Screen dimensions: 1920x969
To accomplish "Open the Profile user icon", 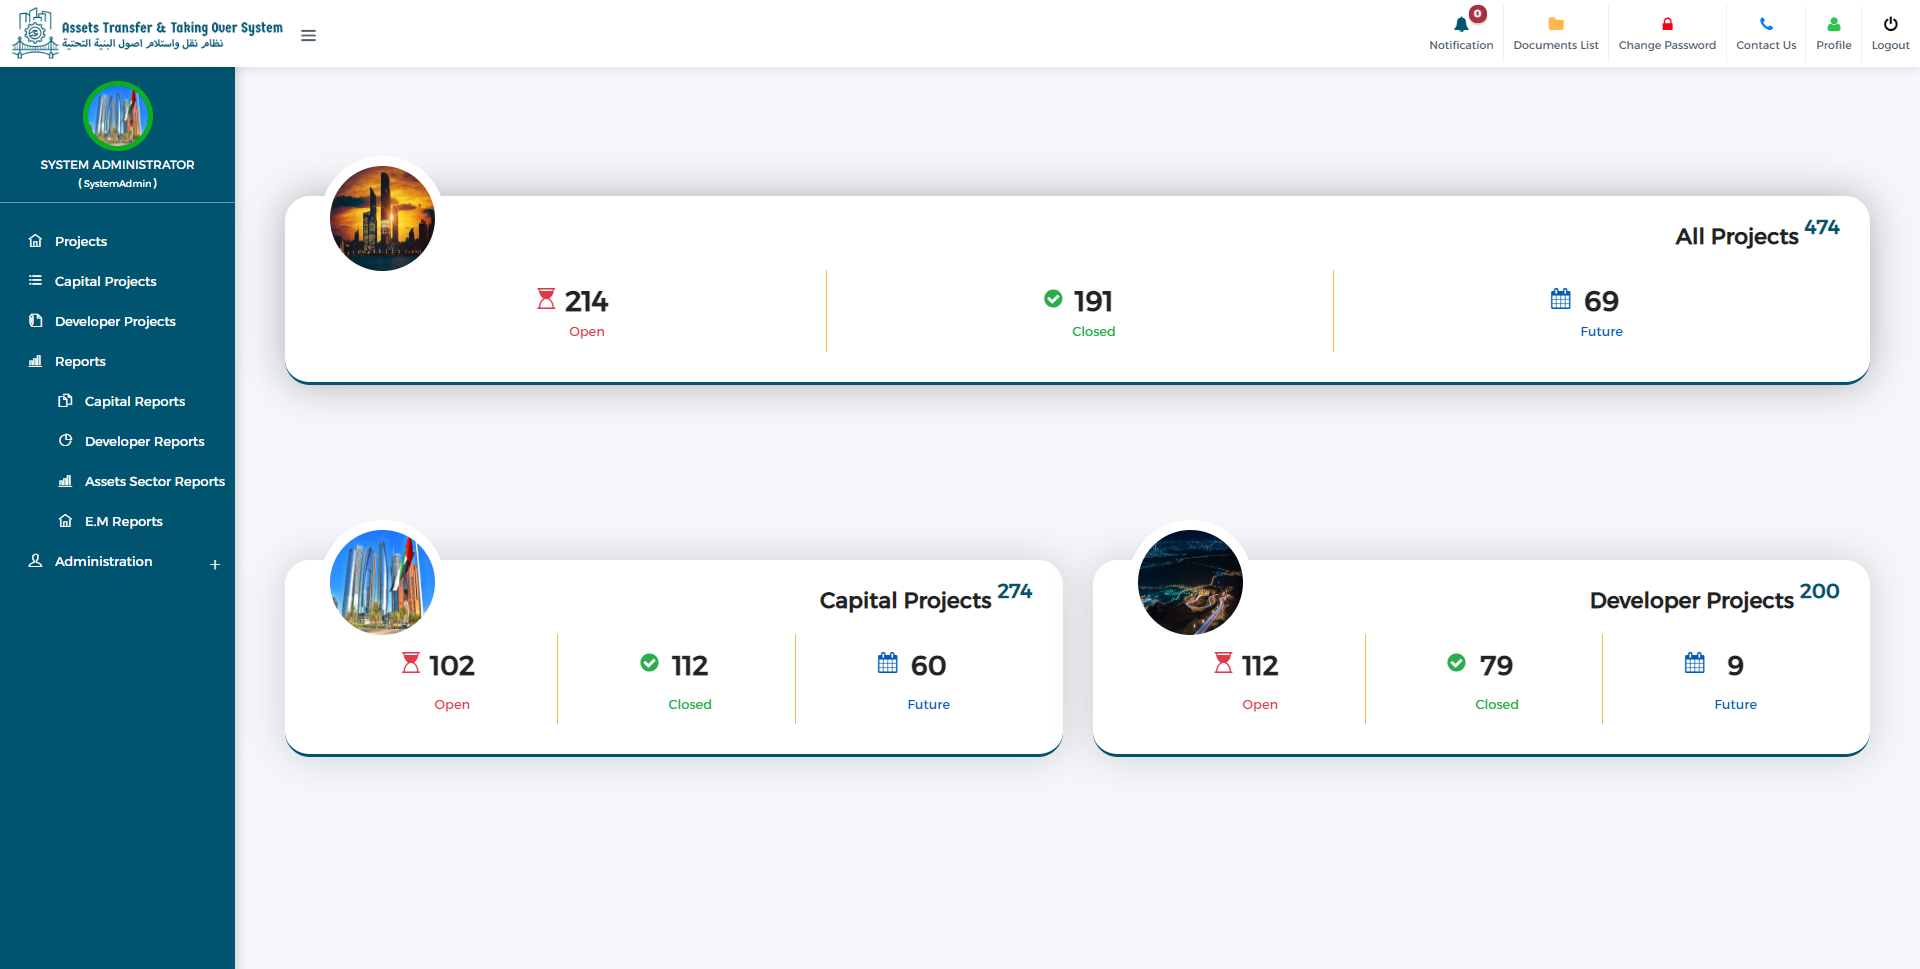I will (x=1834, y=24).
